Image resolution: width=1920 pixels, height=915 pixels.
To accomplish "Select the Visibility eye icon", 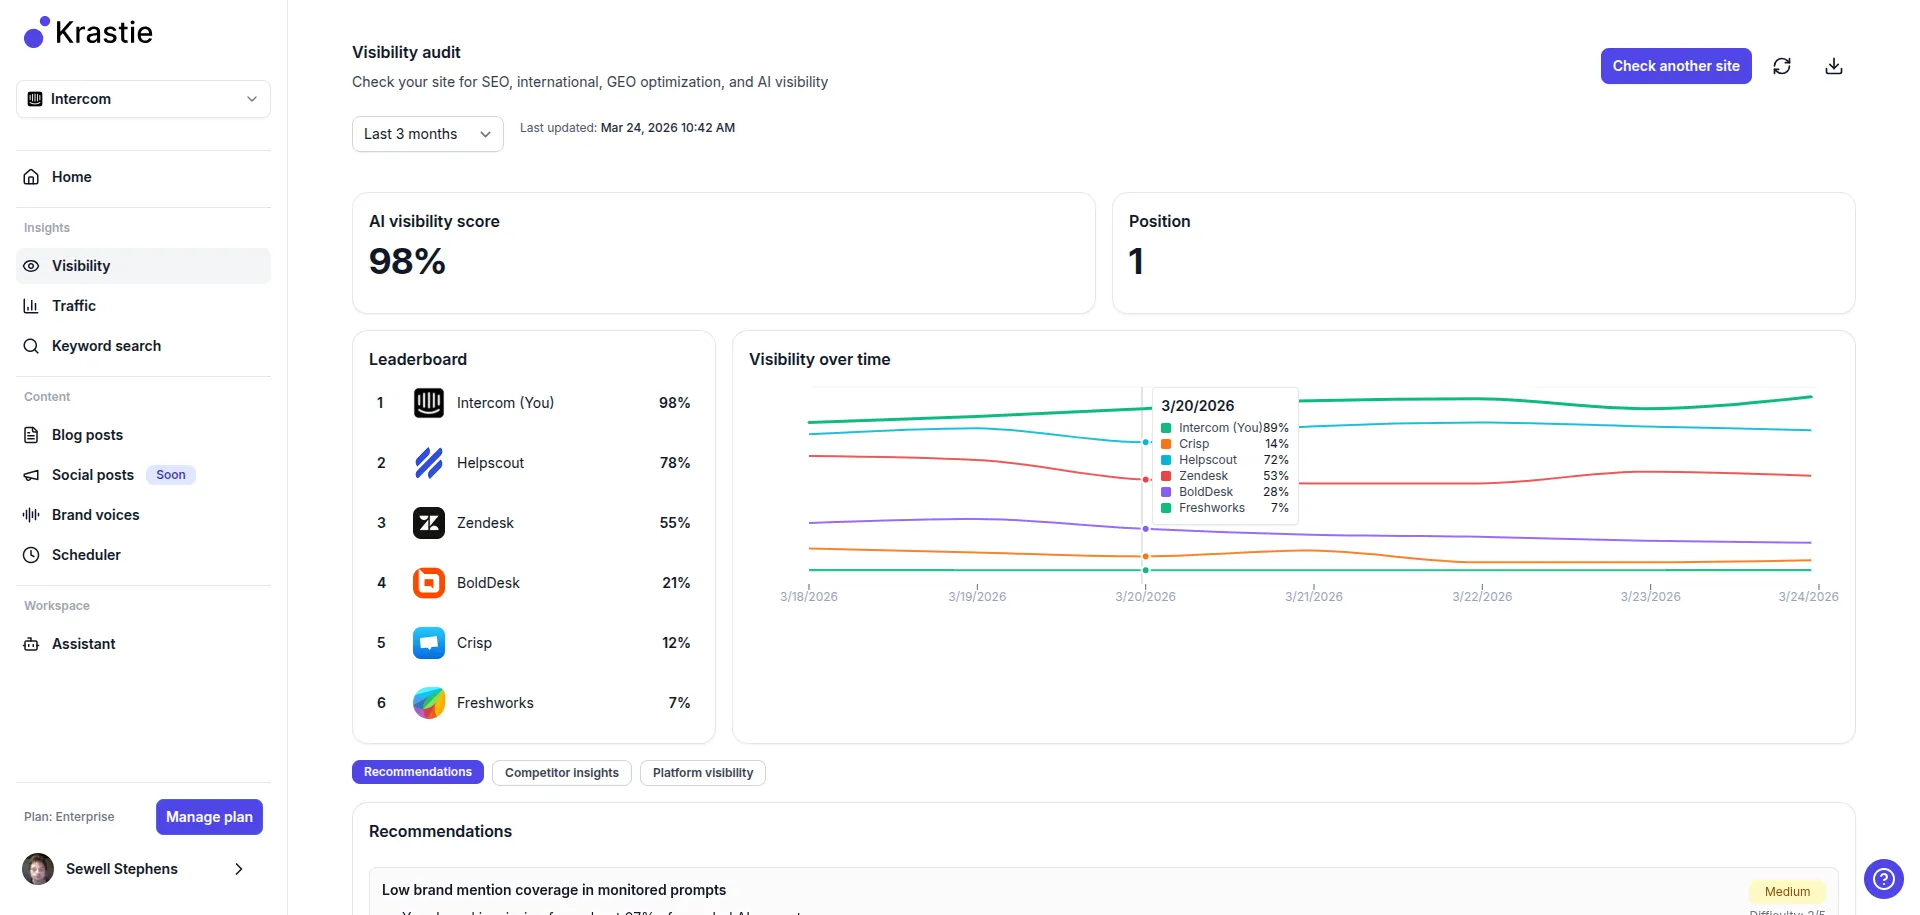I will (32, 266).
